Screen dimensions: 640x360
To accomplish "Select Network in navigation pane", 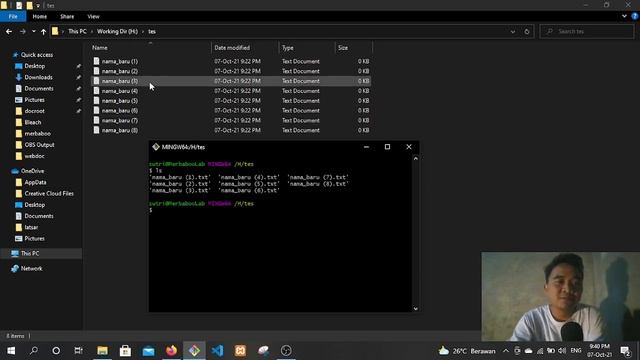I will (x=31, y=269).
